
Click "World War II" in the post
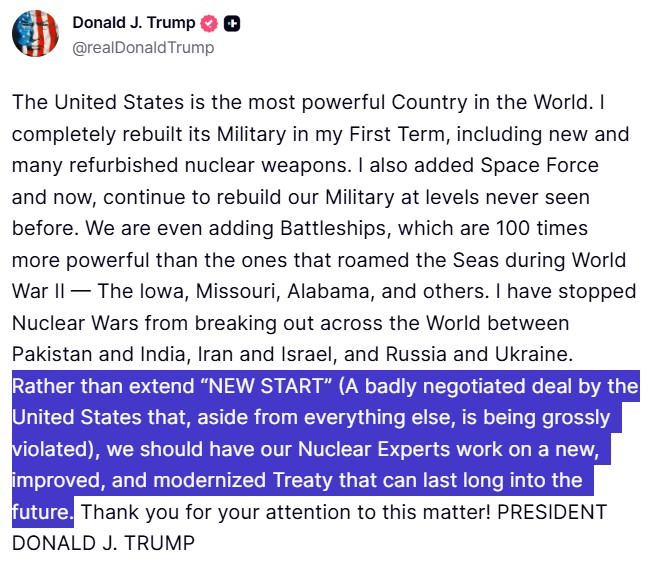[590, 260]
